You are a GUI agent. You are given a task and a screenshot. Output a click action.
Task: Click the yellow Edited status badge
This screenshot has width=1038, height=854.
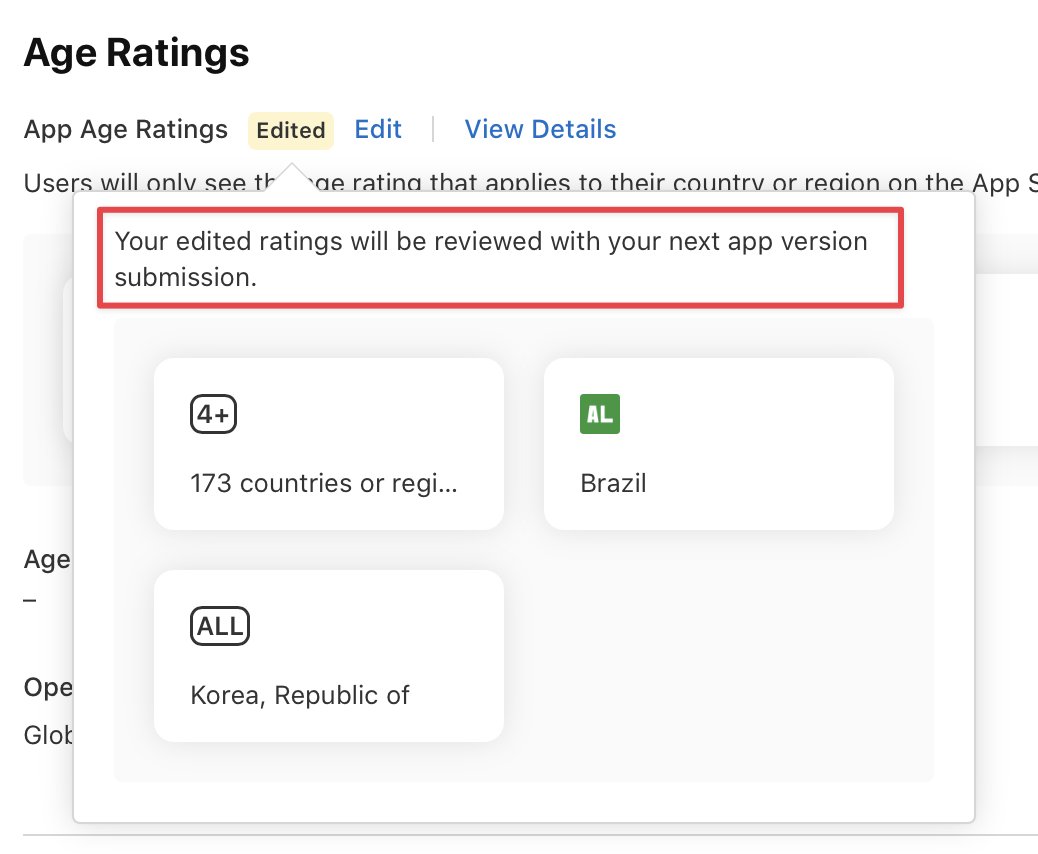[290, 131]
